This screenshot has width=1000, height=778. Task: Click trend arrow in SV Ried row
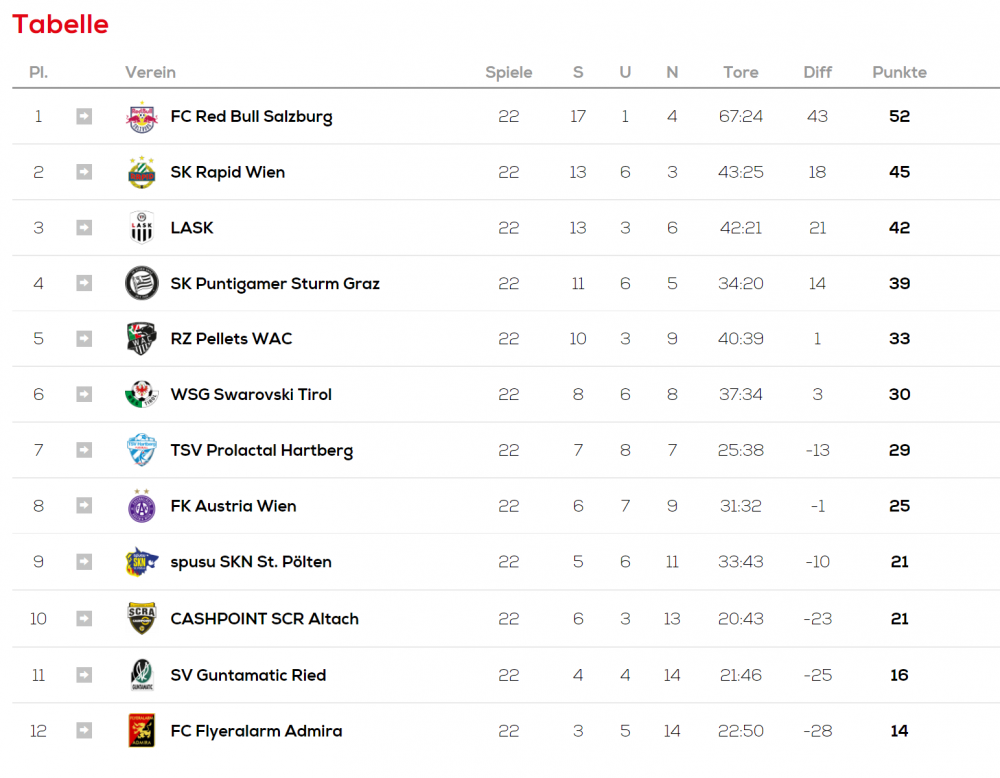coord(84,675)
